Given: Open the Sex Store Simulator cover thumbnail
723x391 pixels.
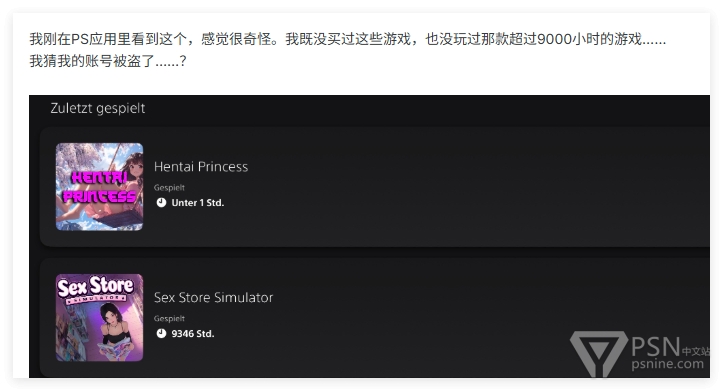Looking at the screenshot, I should [x=99, y=318].
